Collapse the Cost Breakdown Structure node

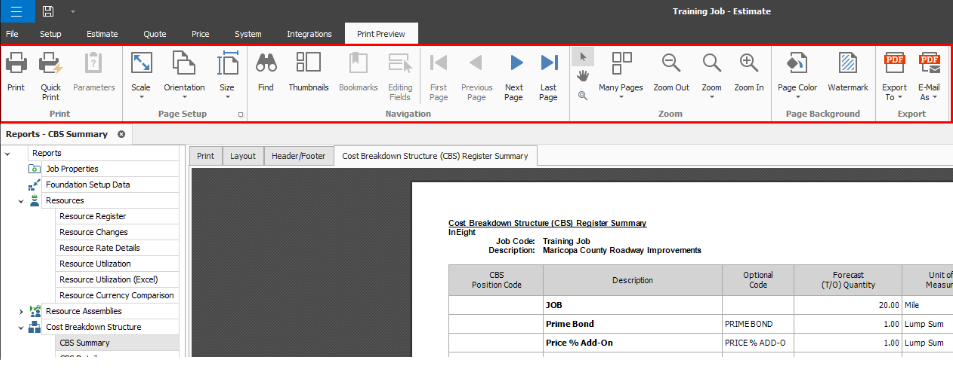(21, 327)
